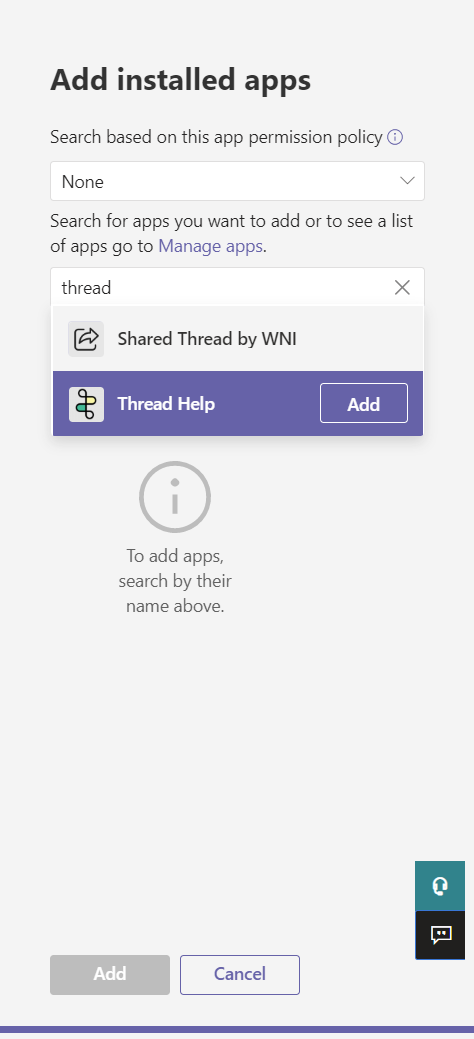Open the black chat feedback icon
The width and height of the screenshot is (474, 1039).
(440, 935)
